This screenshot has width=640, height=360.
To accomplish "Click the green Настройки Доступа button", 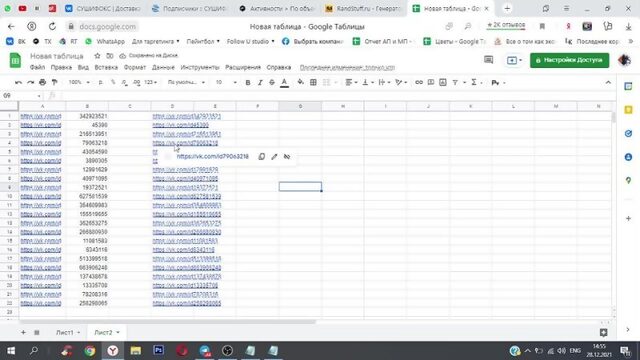I will [569, 60].
